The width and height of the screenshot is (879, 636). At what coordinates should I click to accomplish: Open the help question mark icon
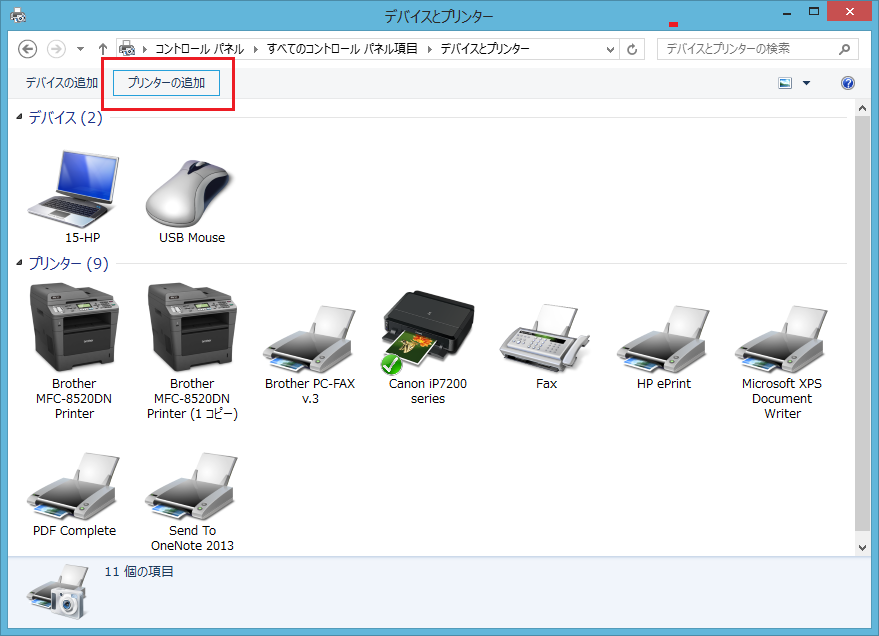(848, 83)
